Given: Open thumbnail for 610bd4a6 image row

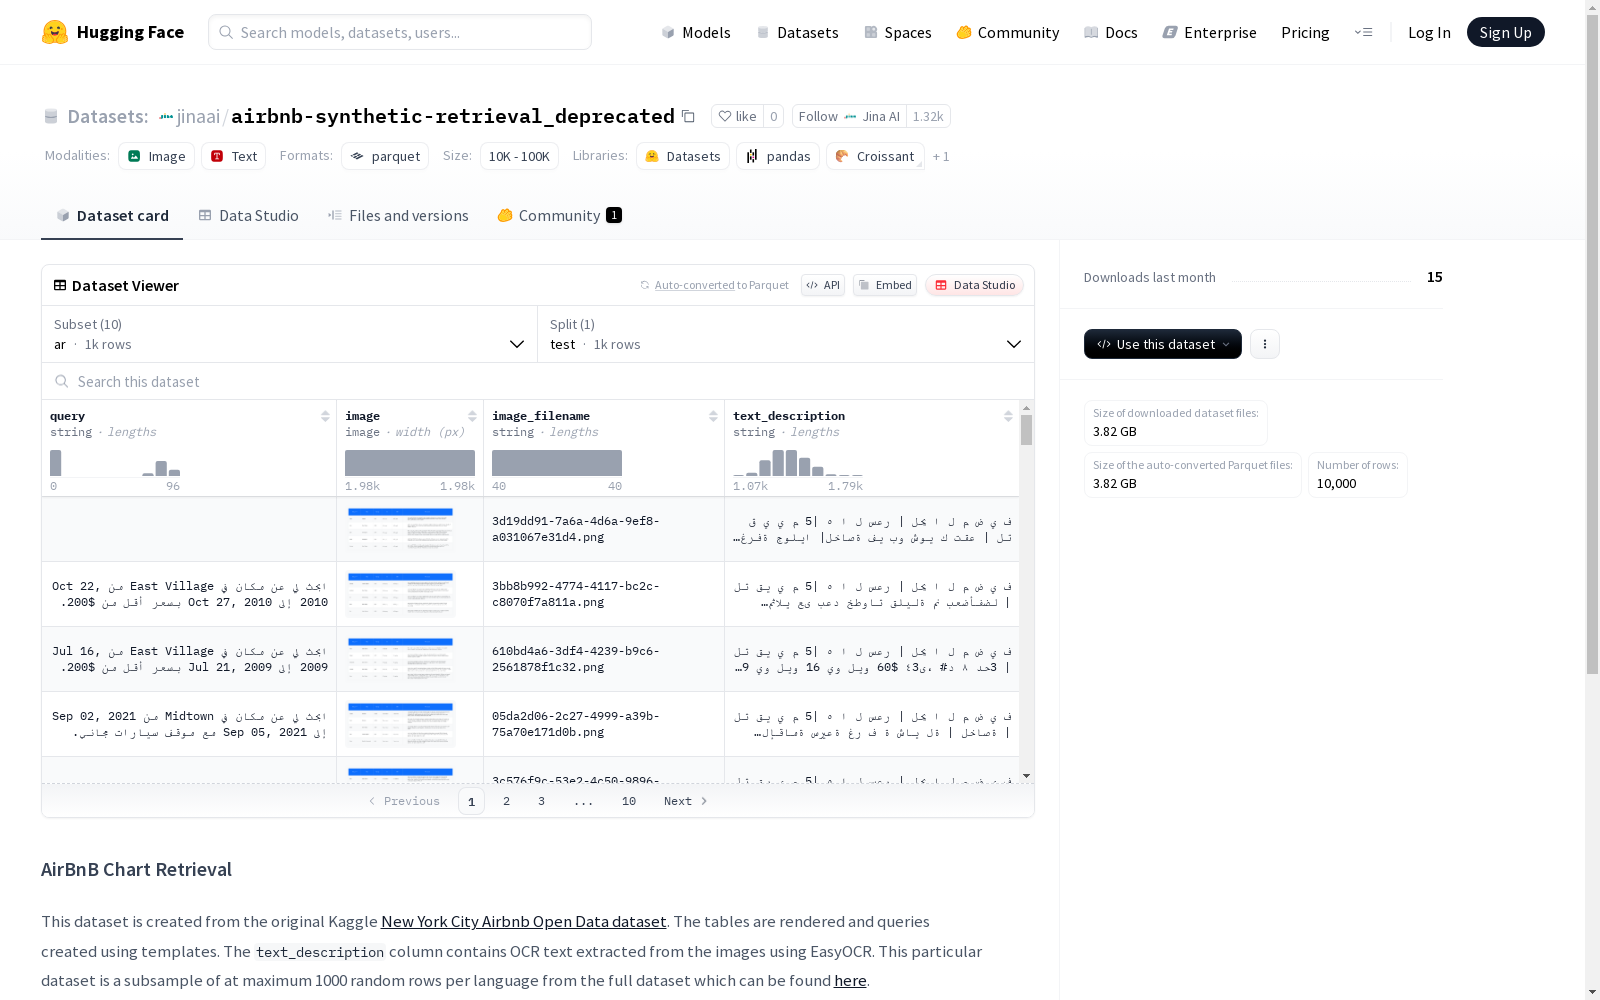Looking at the screenshot, I should point(401,659).
